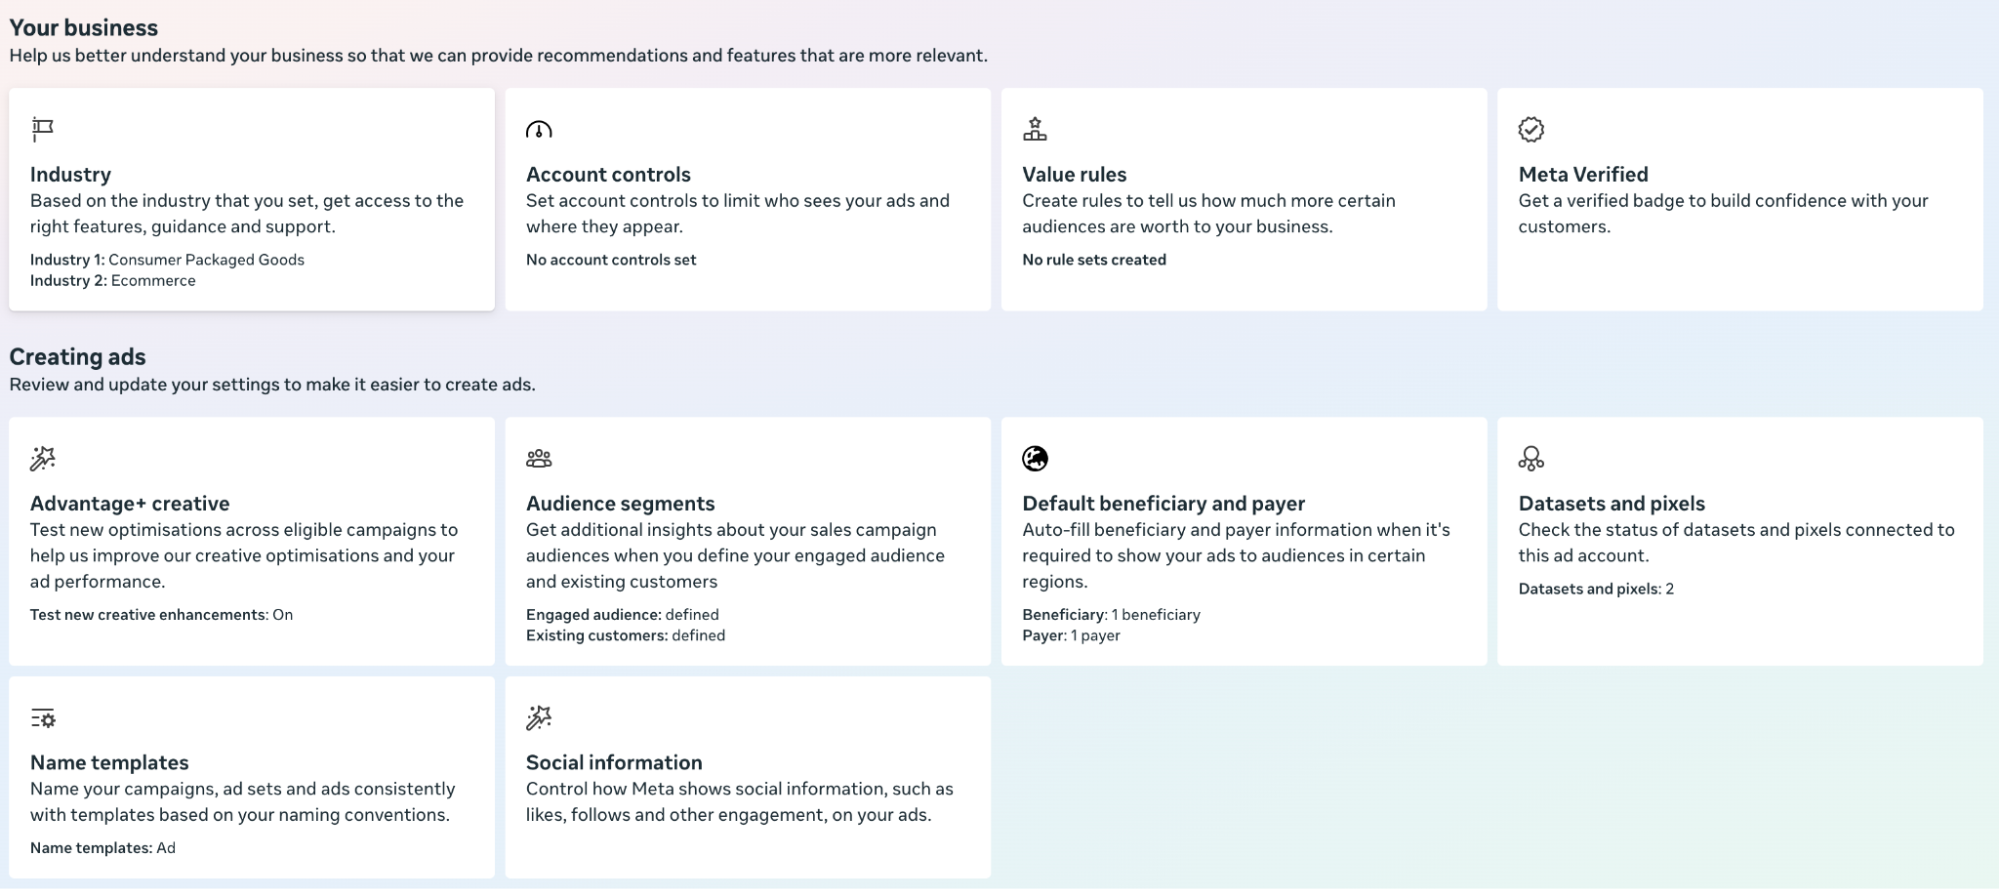Click the Industry flag icon

[x=42, y=129]
